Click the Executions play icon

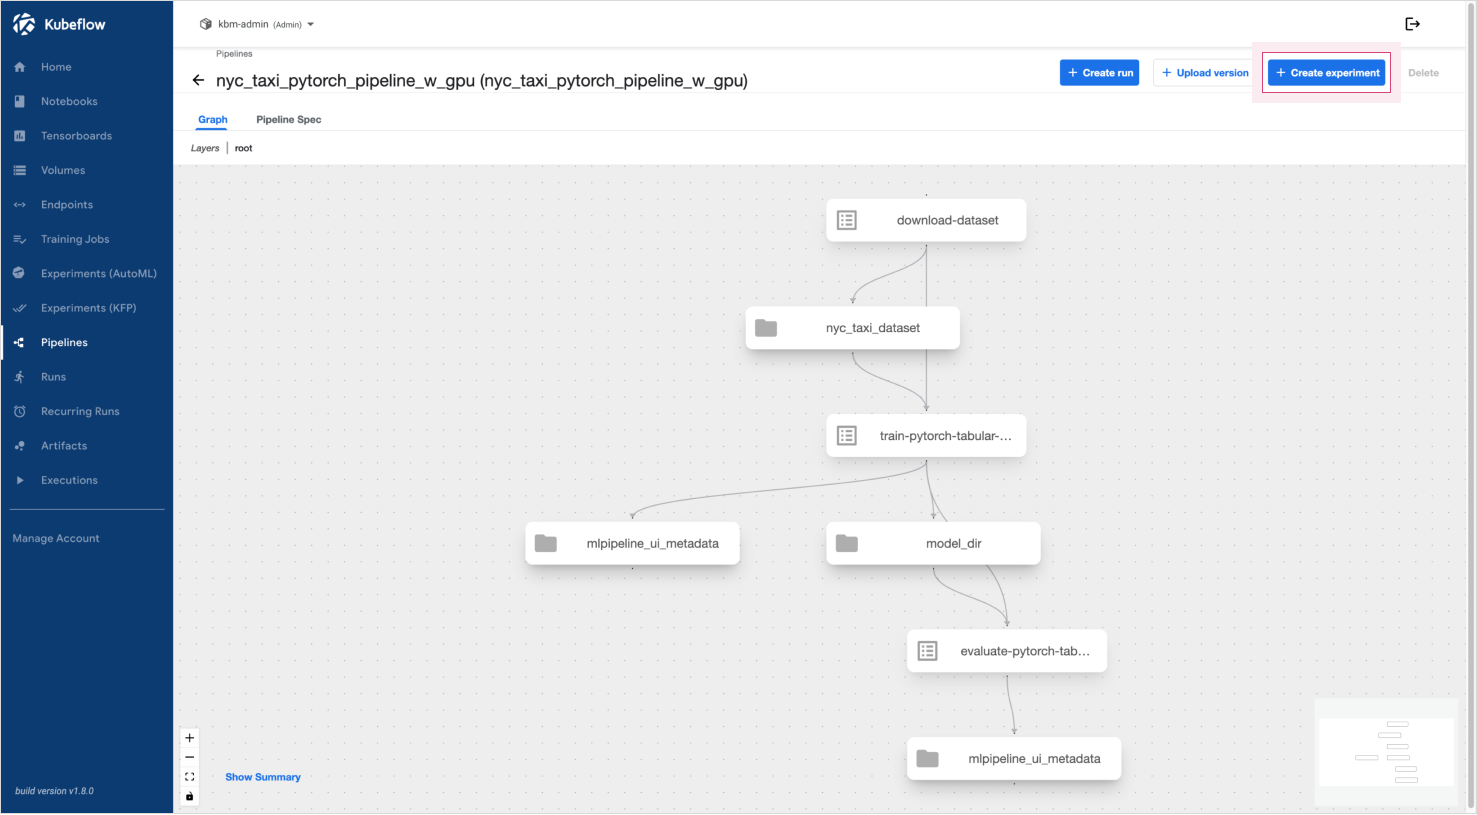click(19, 480)
